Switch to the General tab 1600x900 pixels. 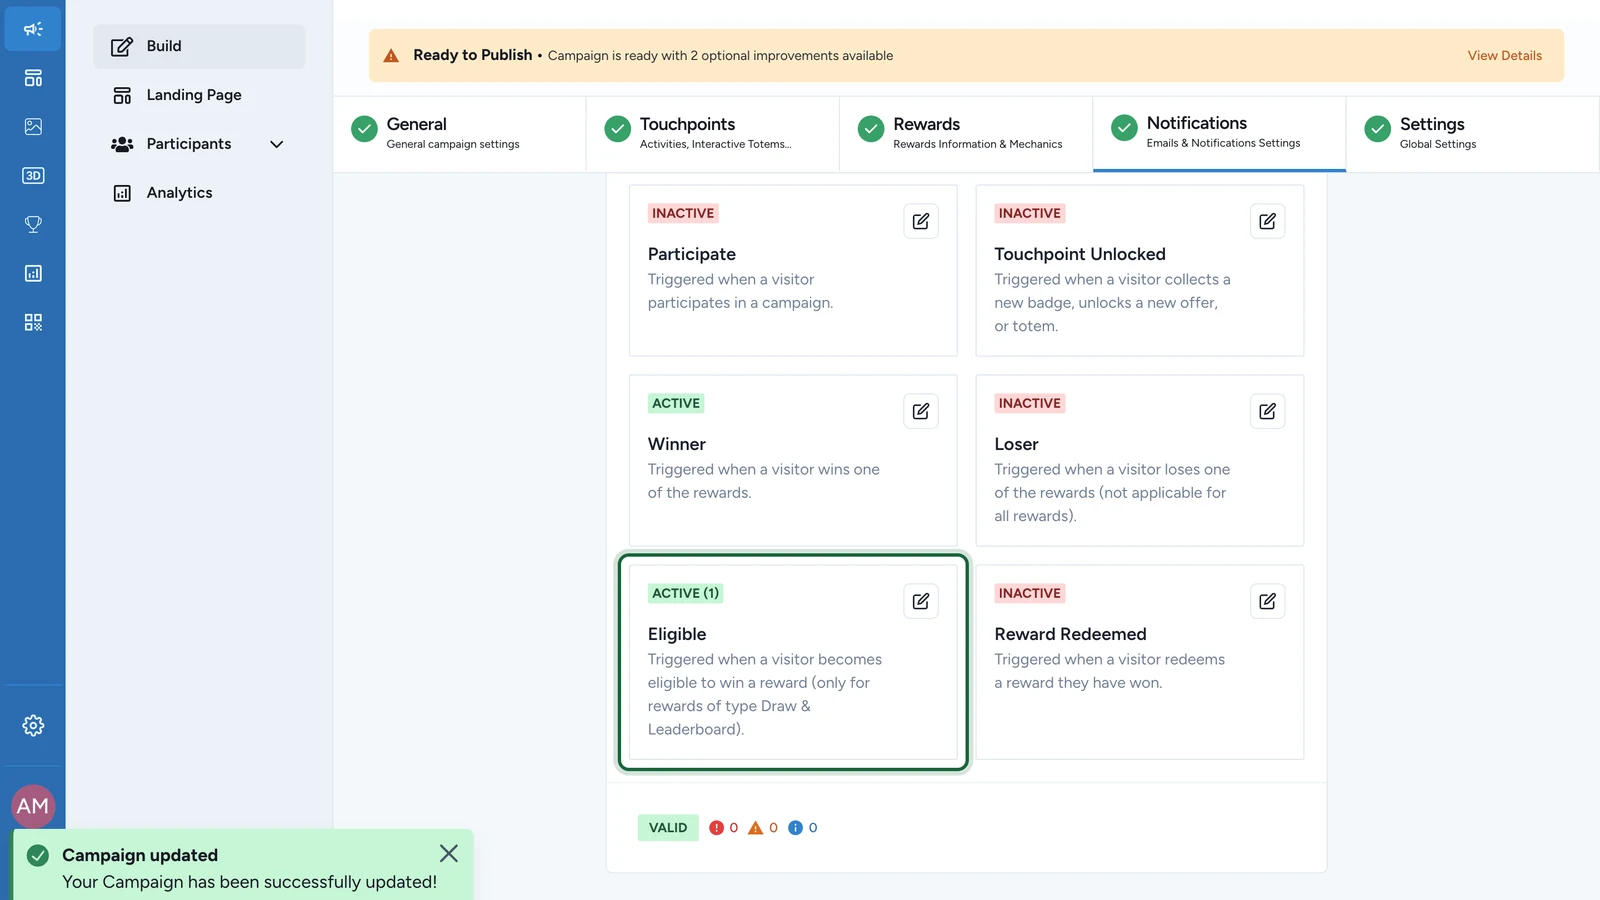pyautogui.click(x=459, y=134)
